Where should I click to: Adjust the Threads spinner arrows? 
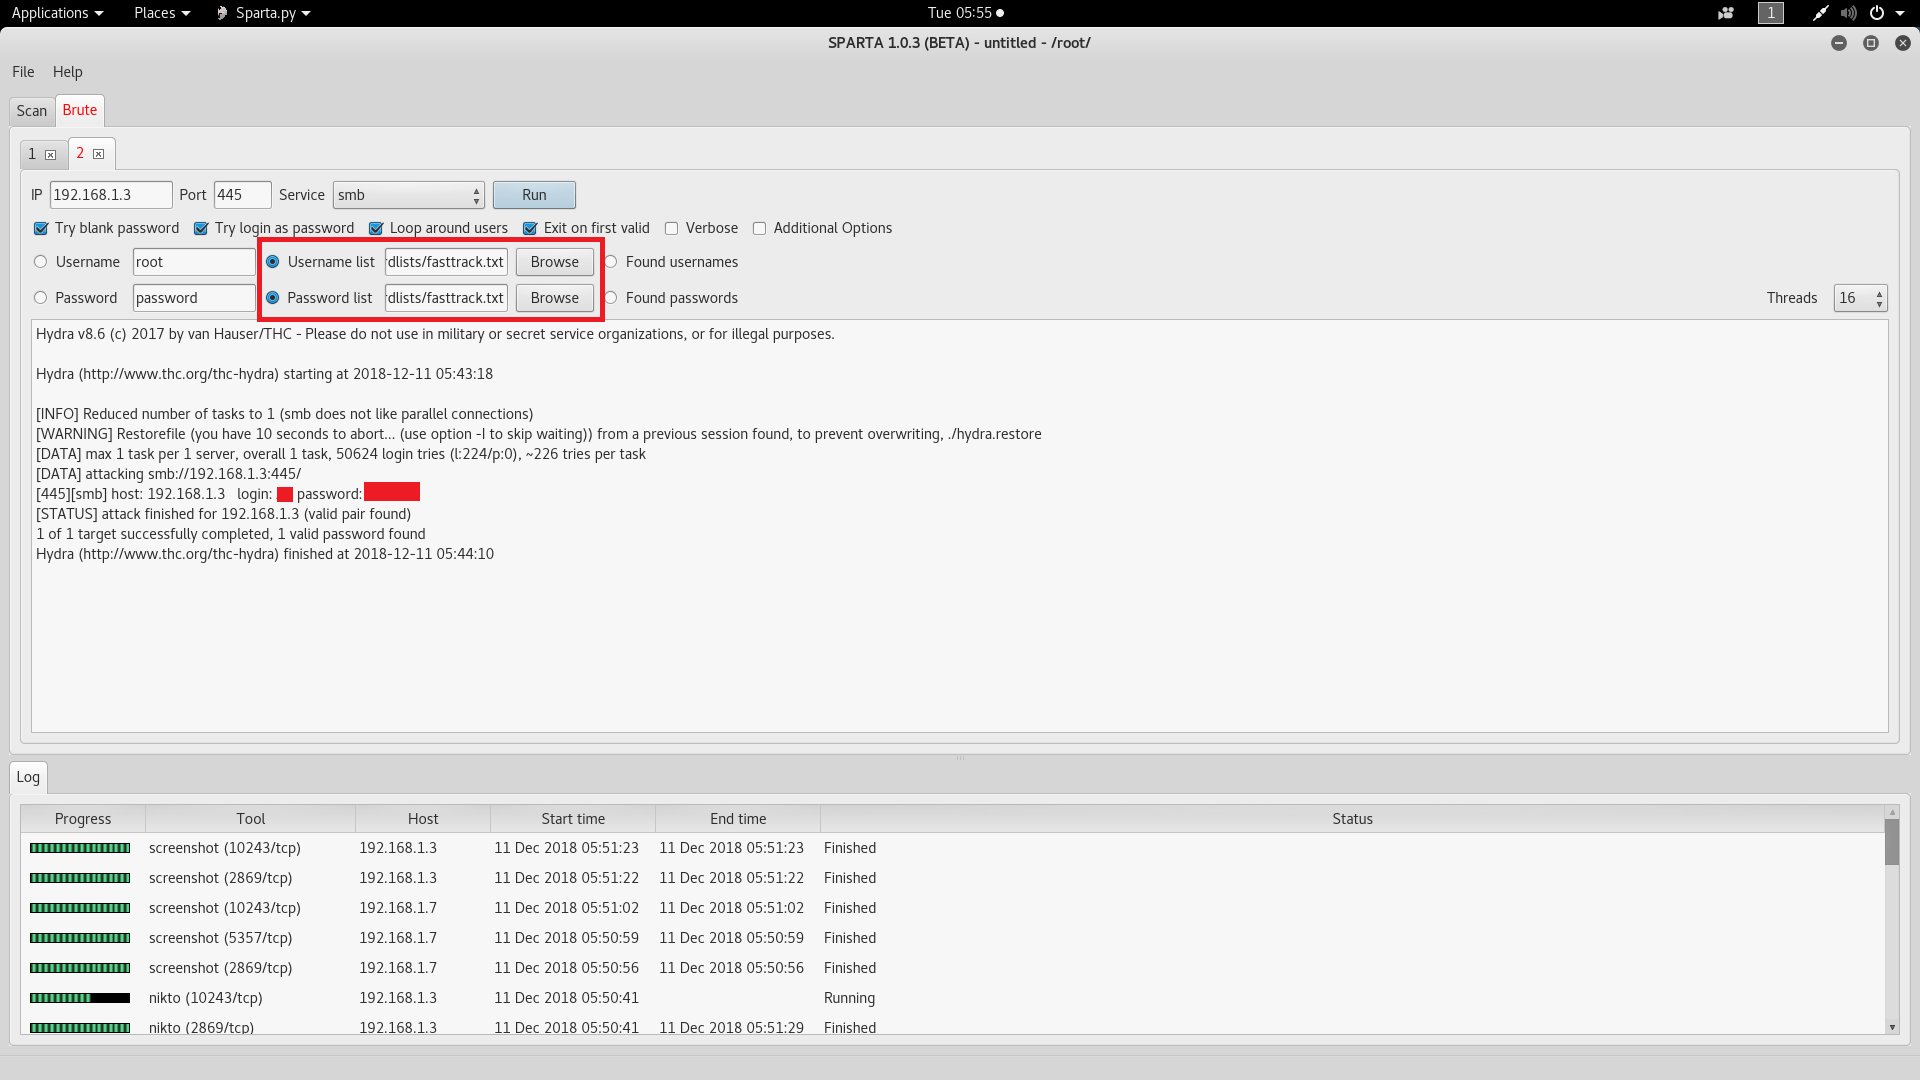point(1880,298)
